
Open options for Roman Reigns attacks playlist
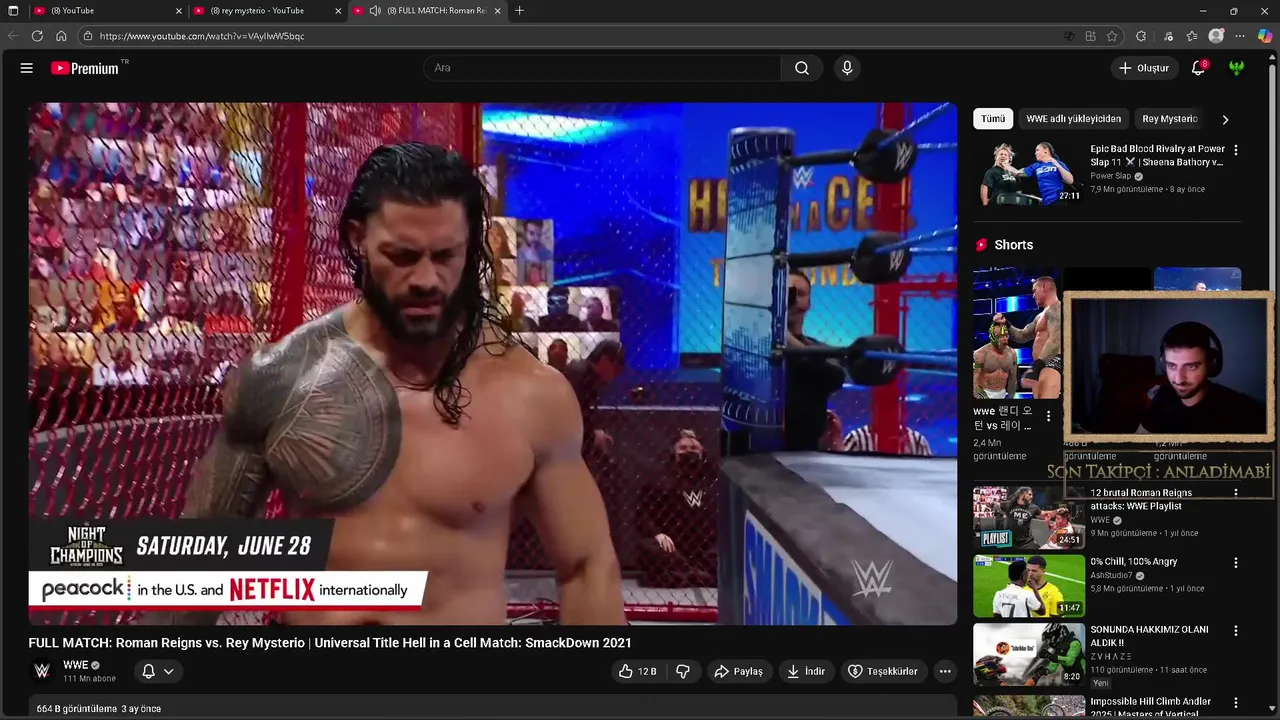coord(1236,493)
